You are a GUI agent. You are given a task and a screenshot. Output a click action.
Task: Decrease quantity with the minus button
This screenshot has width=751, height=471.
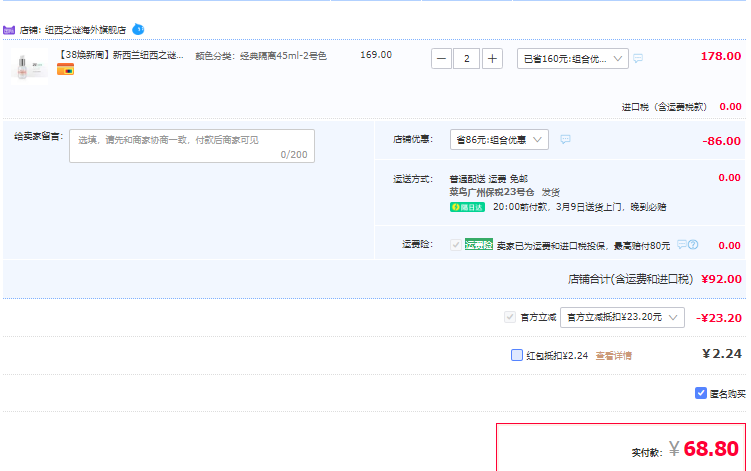[441, 59]
